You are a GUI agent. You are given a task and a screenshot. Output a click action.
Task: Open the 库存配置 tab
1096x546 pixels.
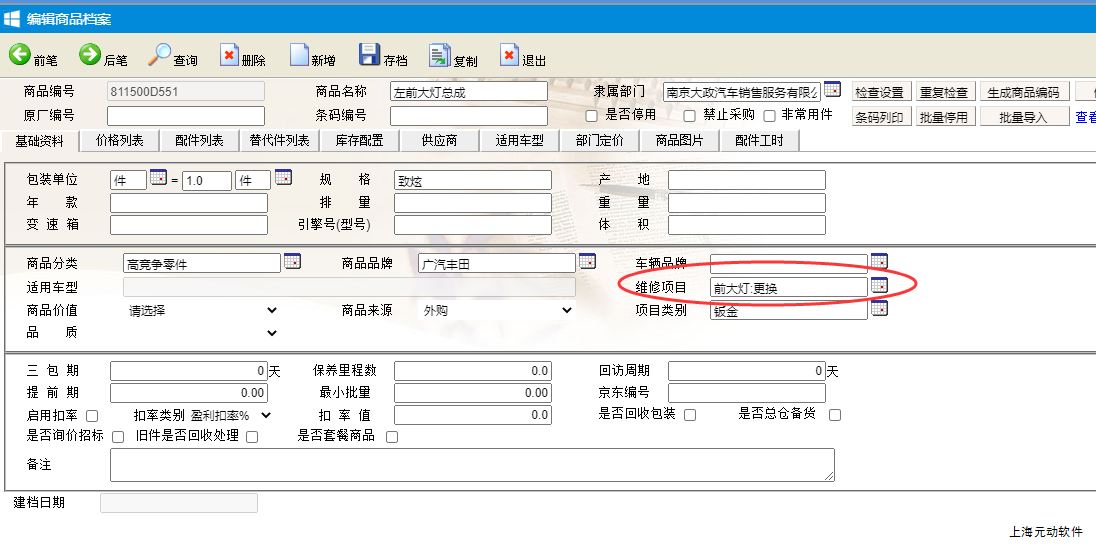click(x=359, y=141)
